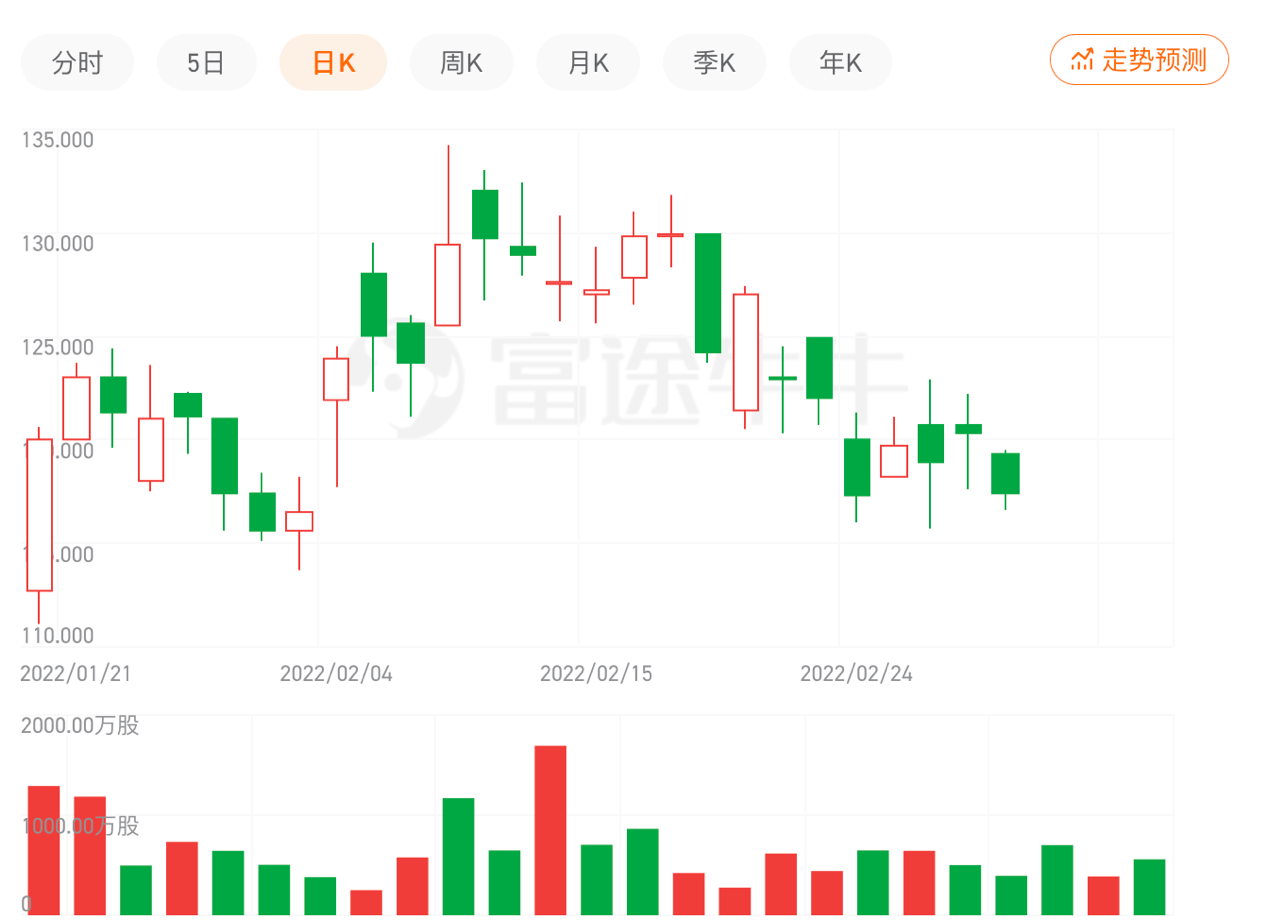
Task: Click the 135.000 price axis label
Action: pos(58,139)
